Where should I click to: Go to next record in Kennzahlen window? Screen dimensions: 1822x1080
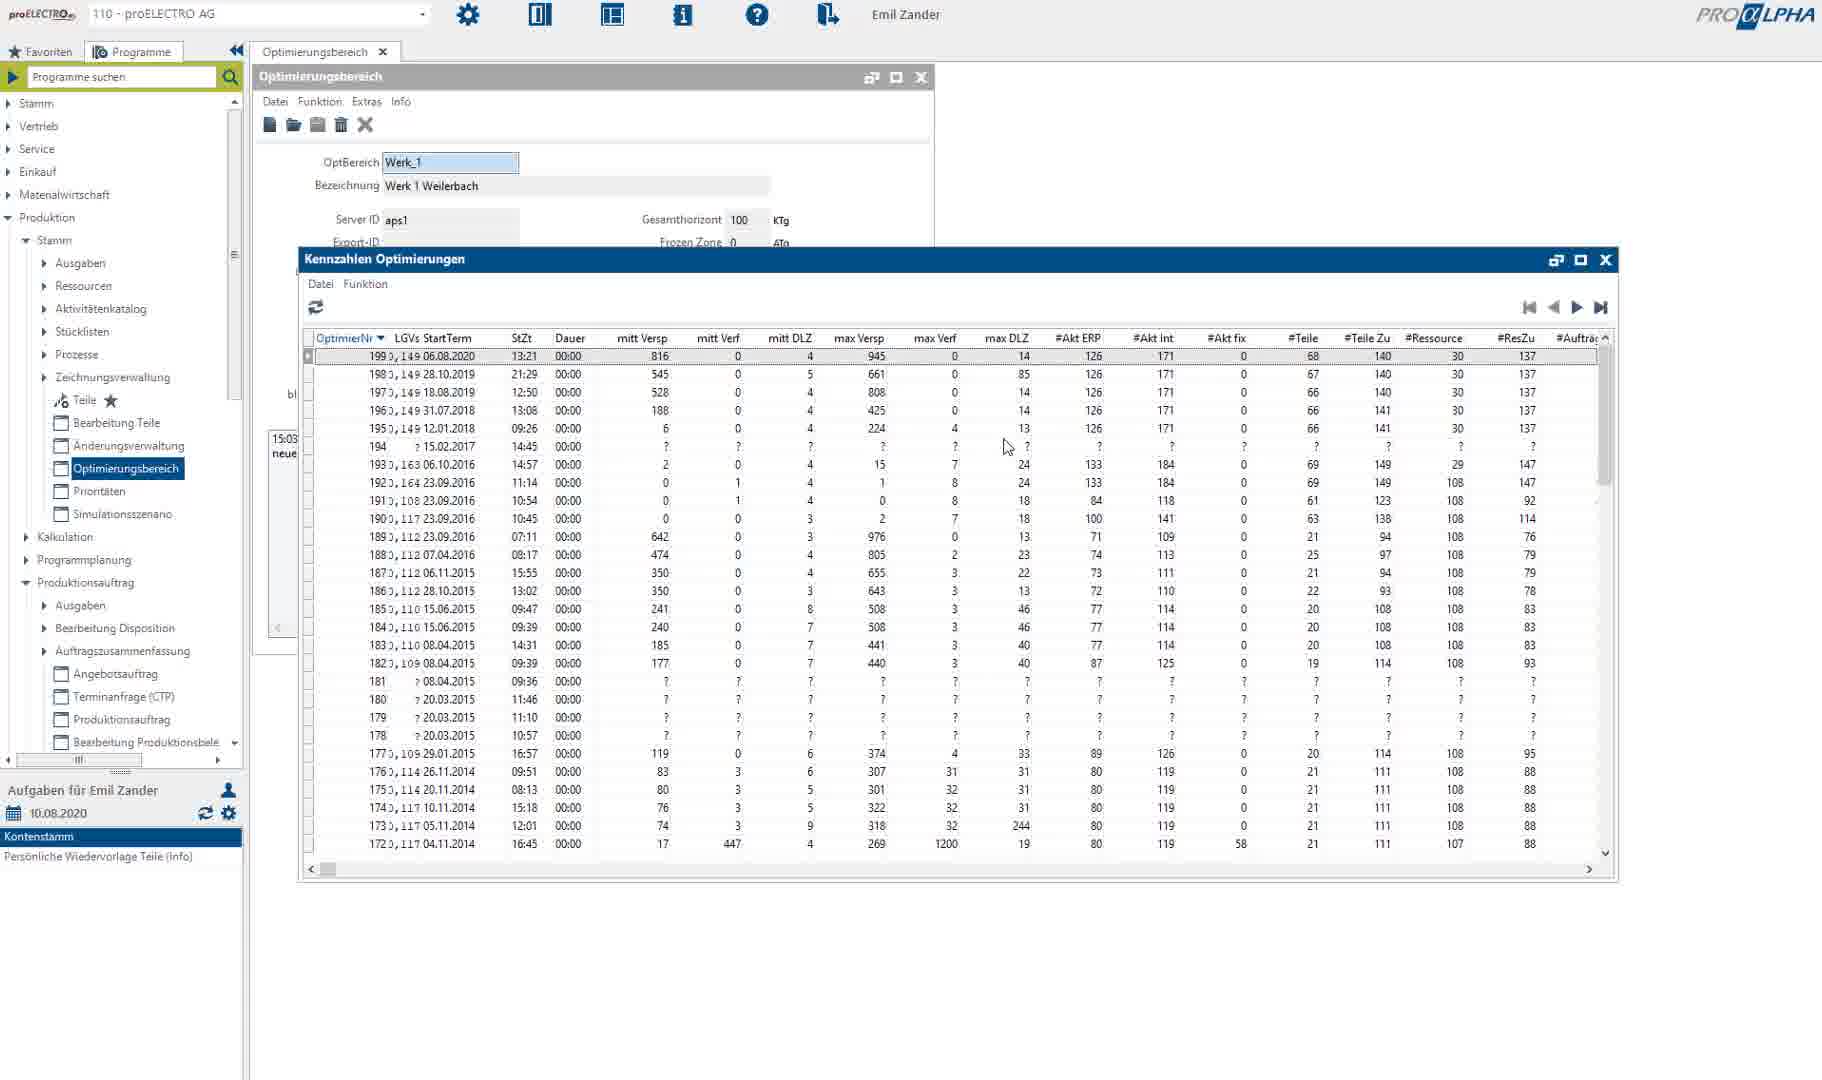[1577, 308]
